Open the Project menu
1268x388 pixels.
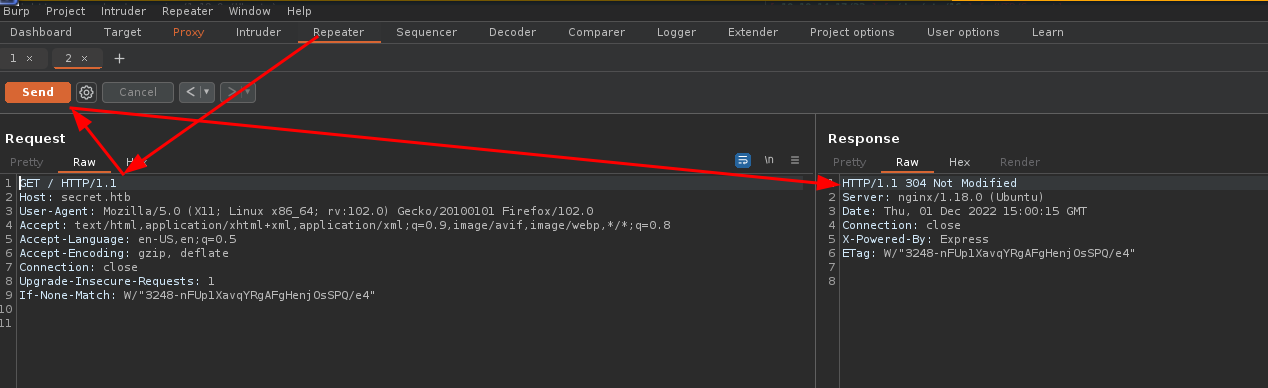(x=65, y=11)
